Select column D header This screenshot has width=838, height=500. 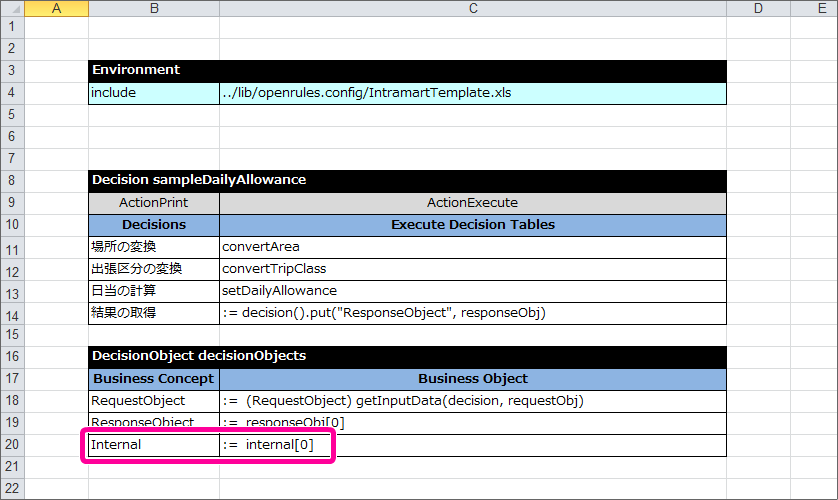tap(758, 8)
